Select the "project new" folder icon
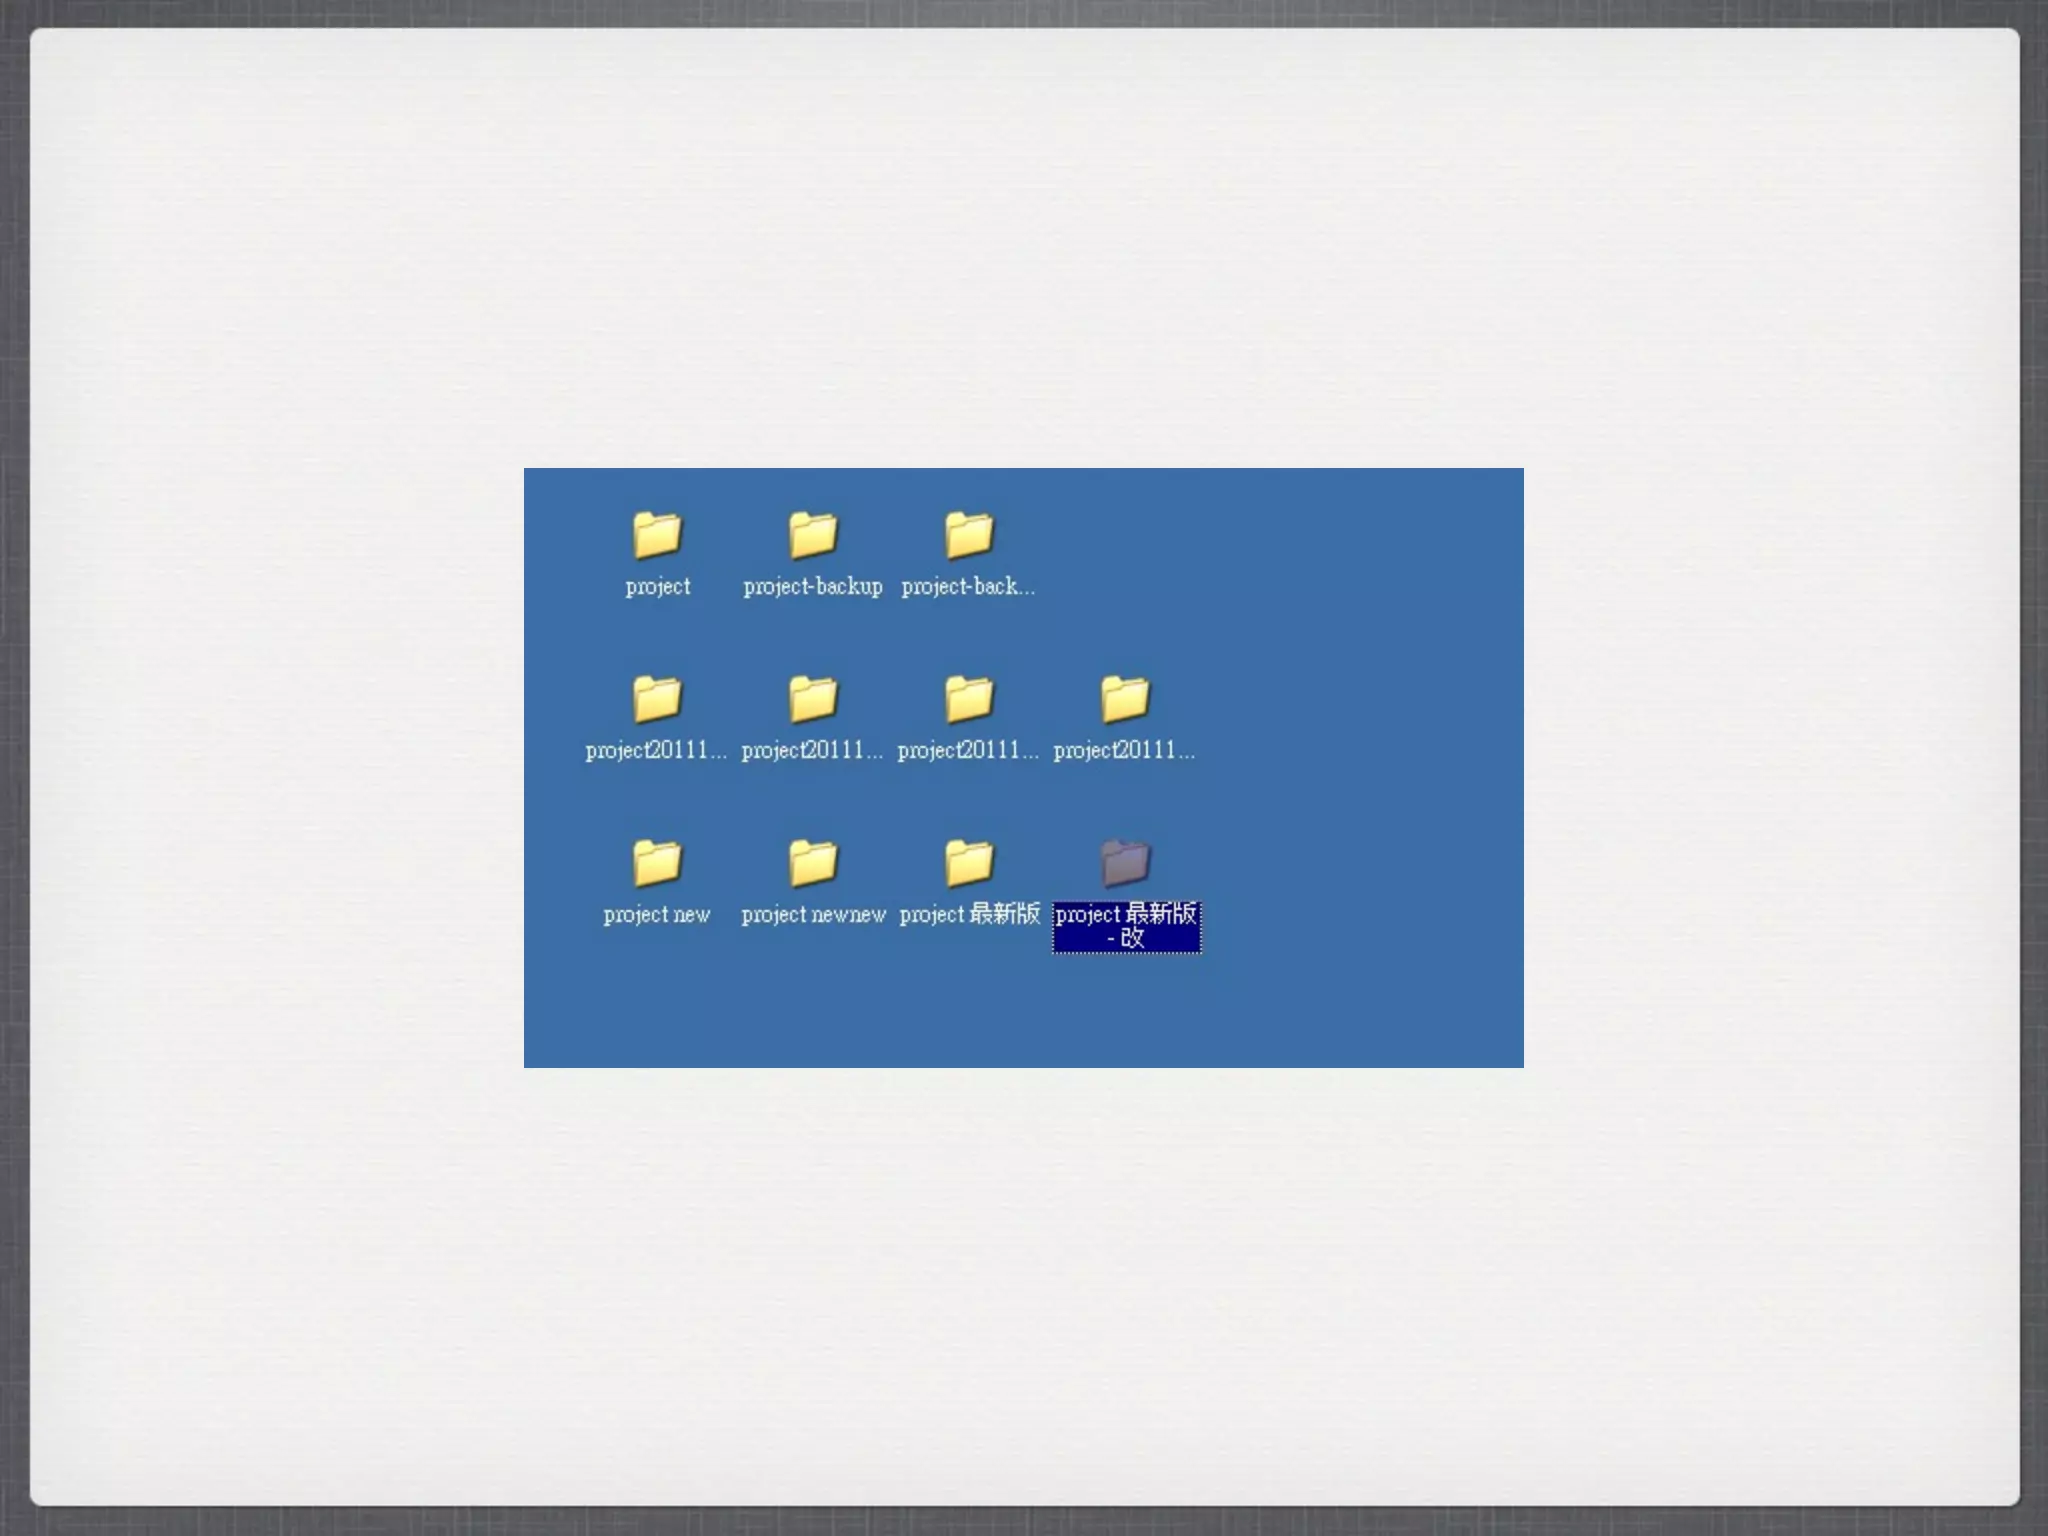The width and height of the screenshot is (2048, 1536). click(657, 863)
